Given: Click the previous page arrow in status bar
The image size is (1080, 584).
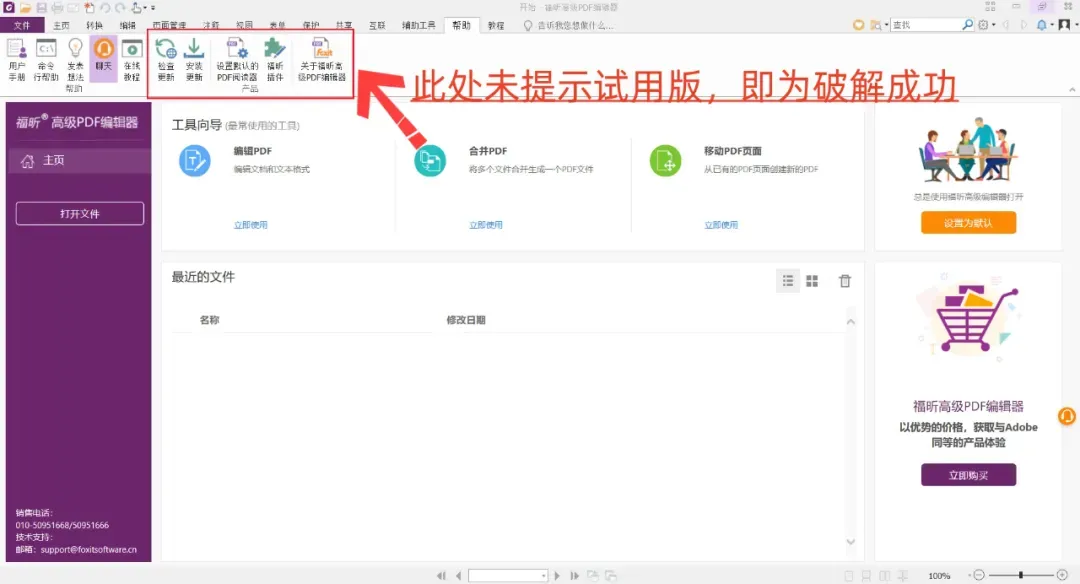Looking at the screenshot, I should click(x=458, y=576).
